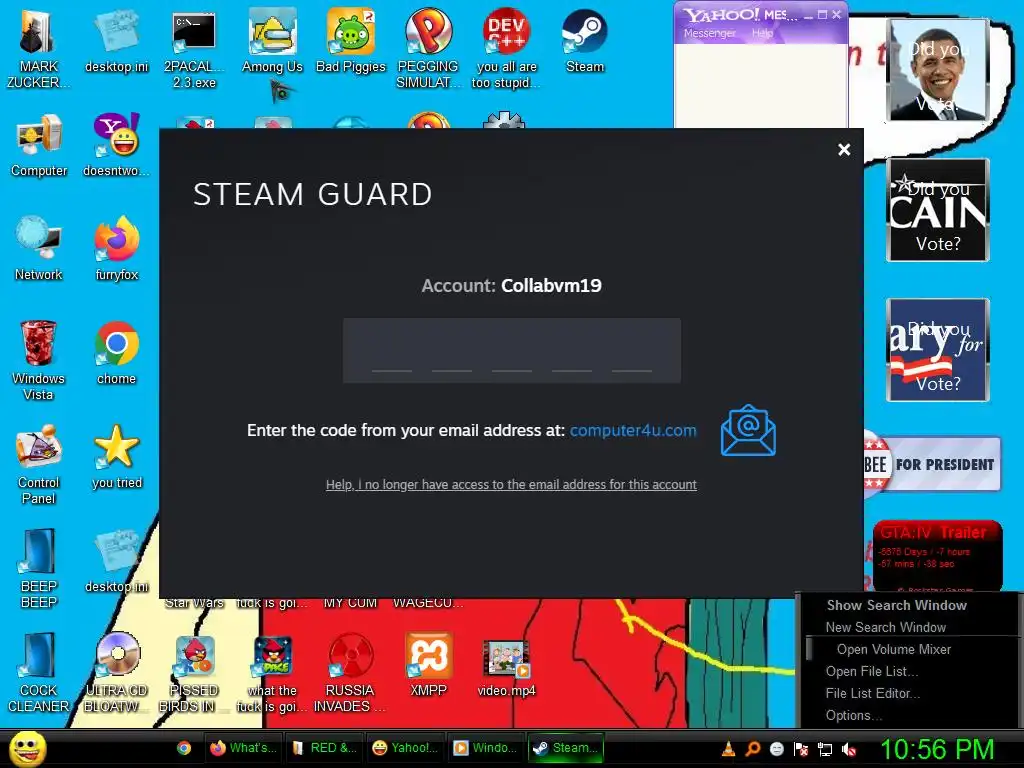Open the Steam desktop shortcut

coord(584,42)
